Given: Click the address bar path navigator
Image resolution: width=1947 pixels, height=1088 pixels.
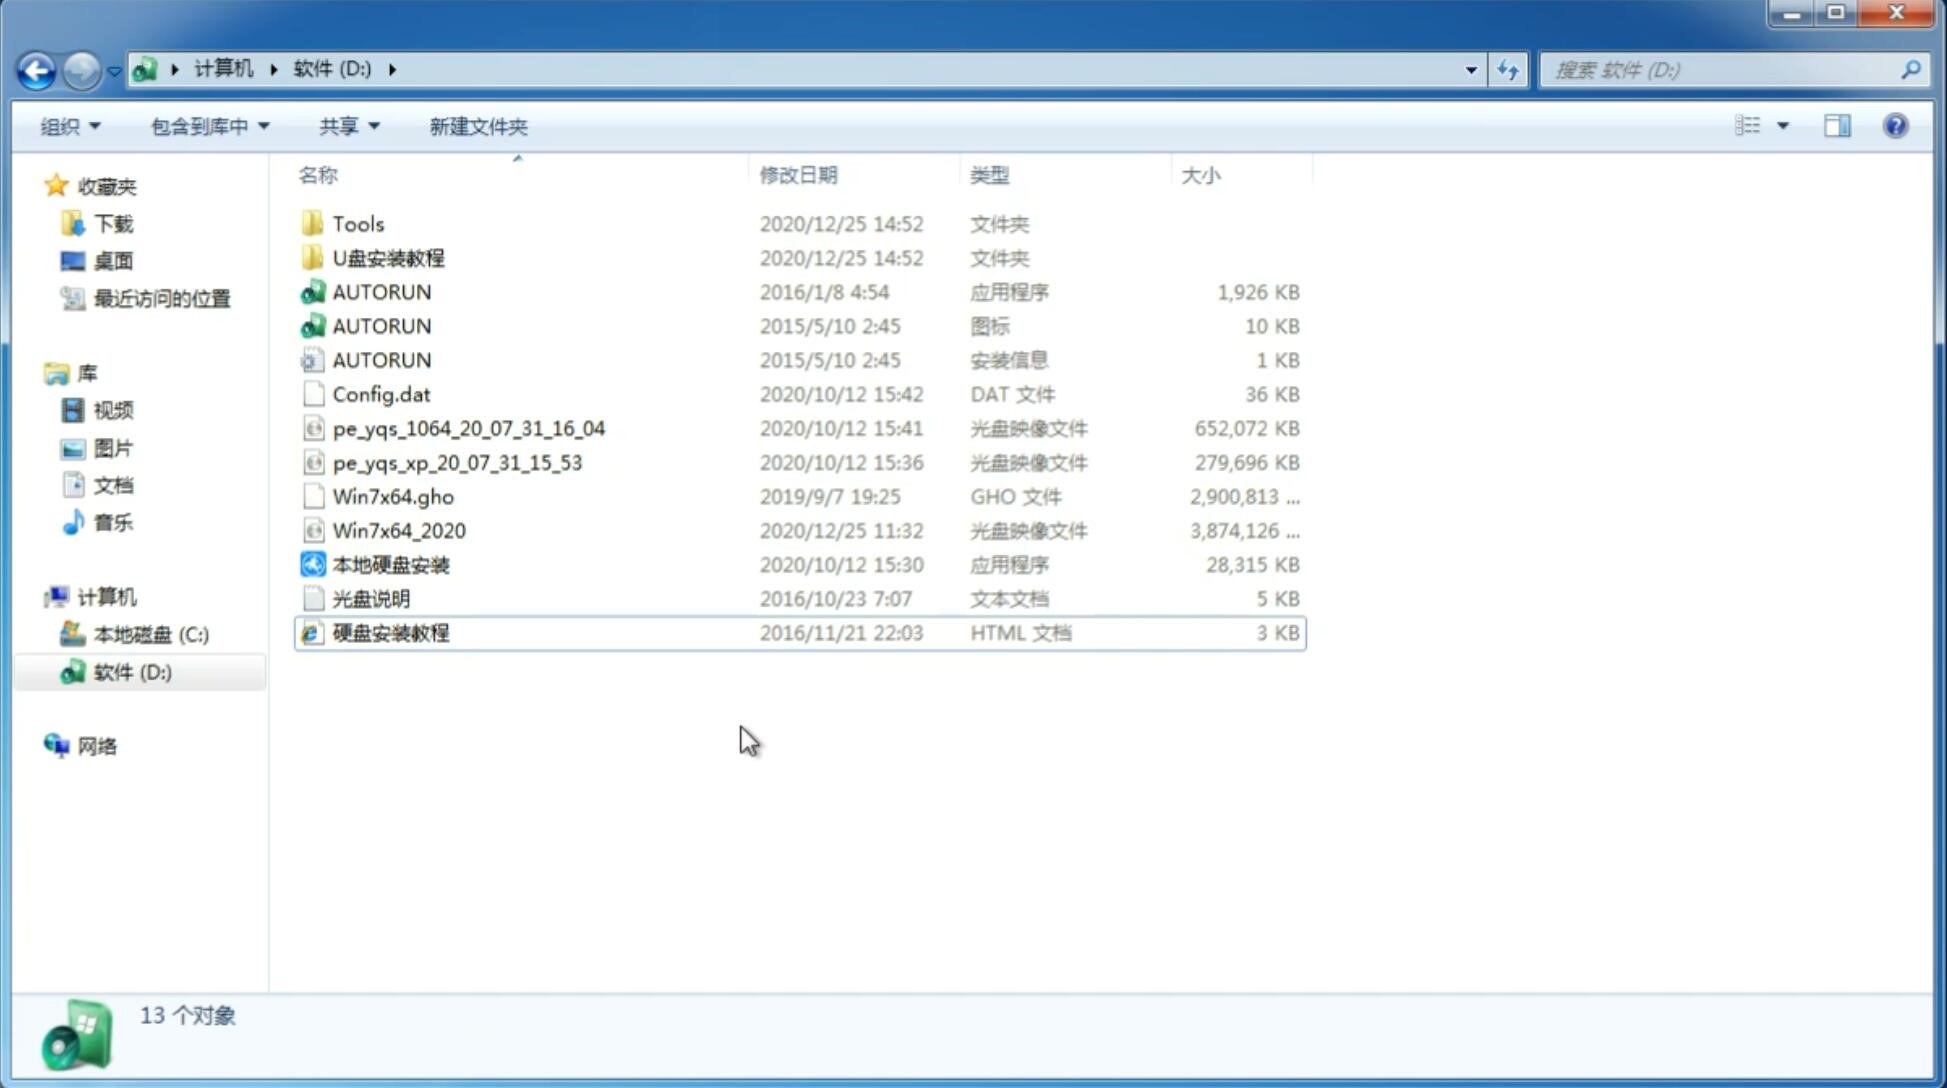Looking at the screenshot, I should [x=802, y=68].
